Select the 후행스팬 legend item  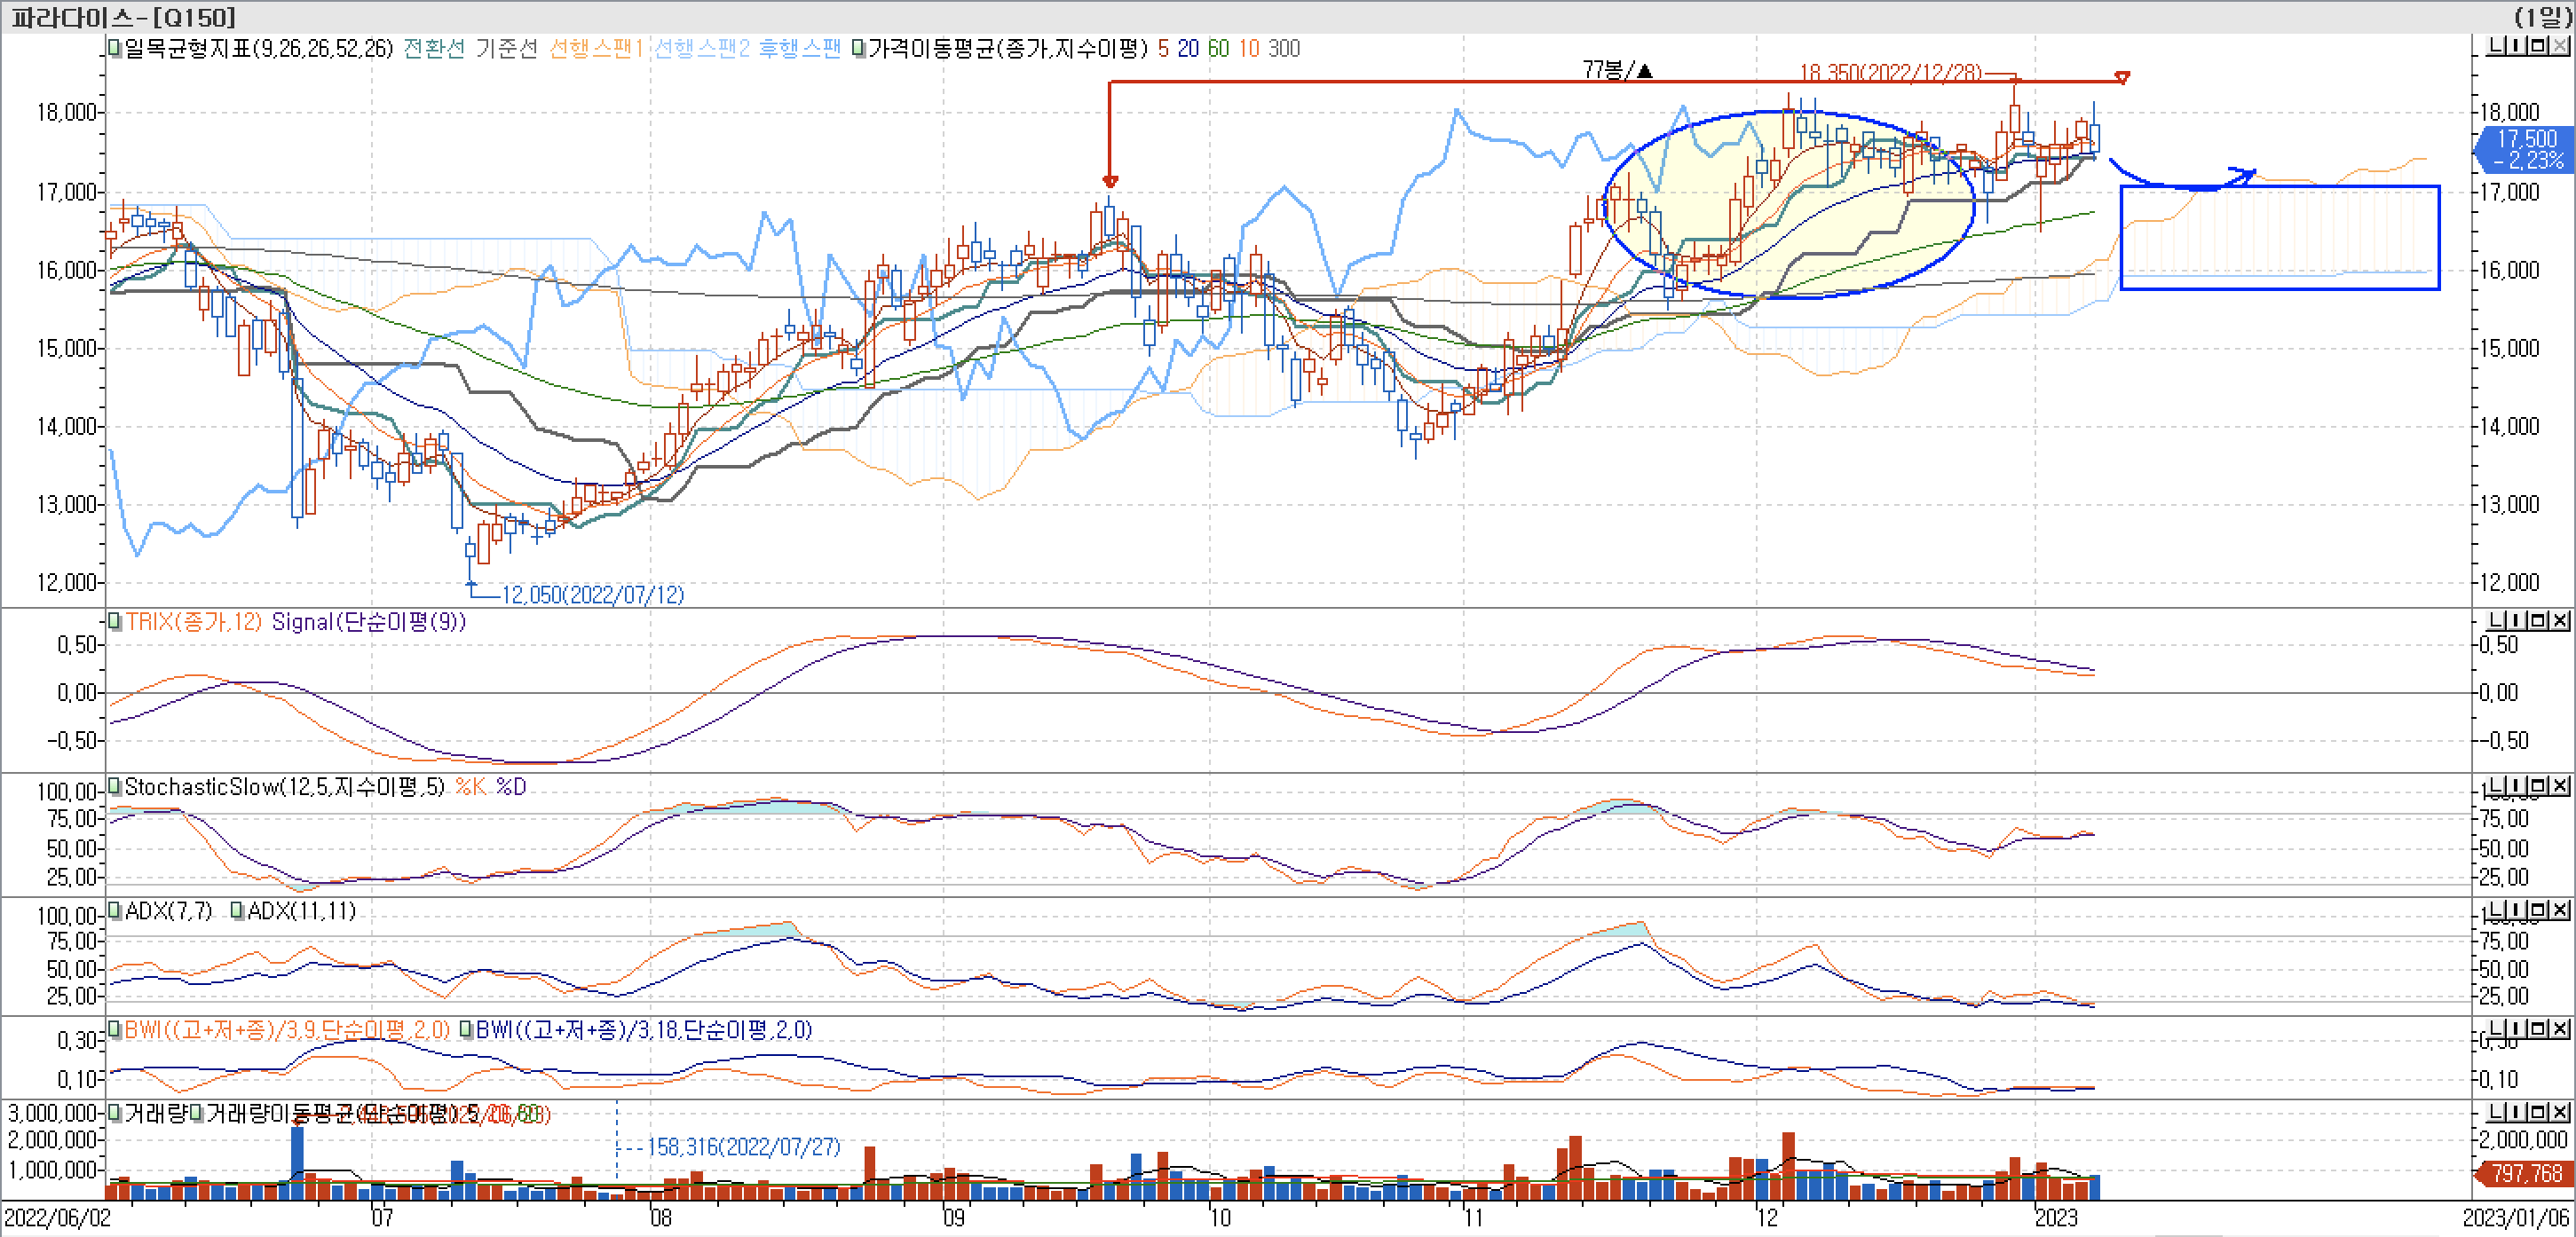point(799,48)
